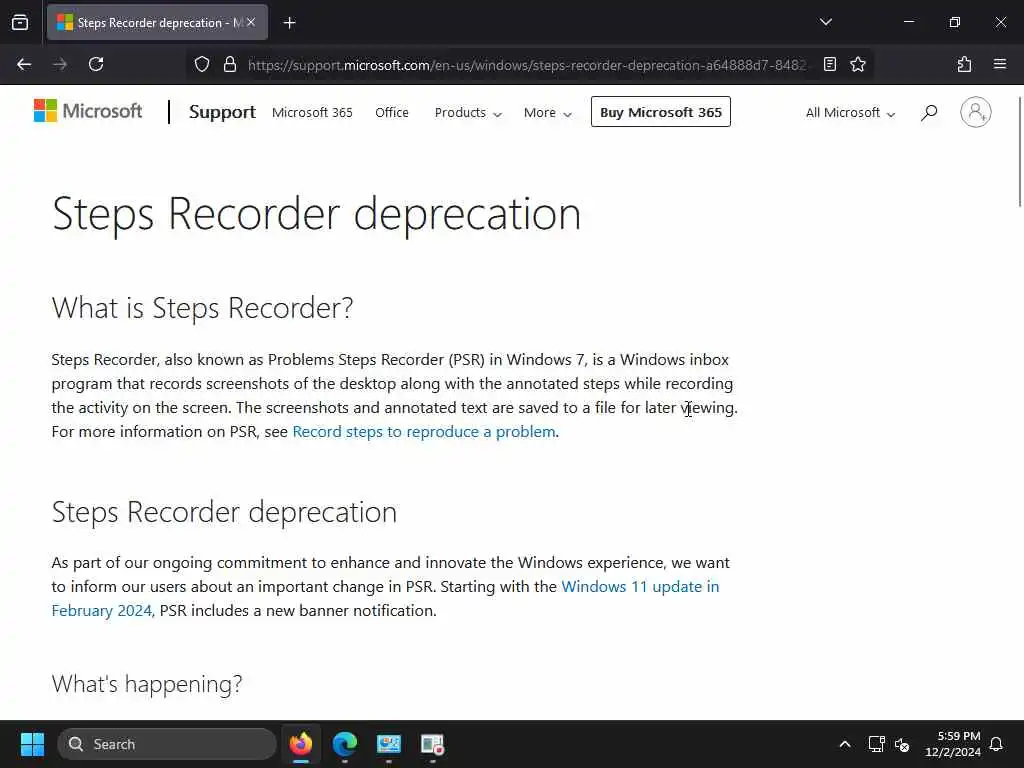Go forward one page

(60, 64)
